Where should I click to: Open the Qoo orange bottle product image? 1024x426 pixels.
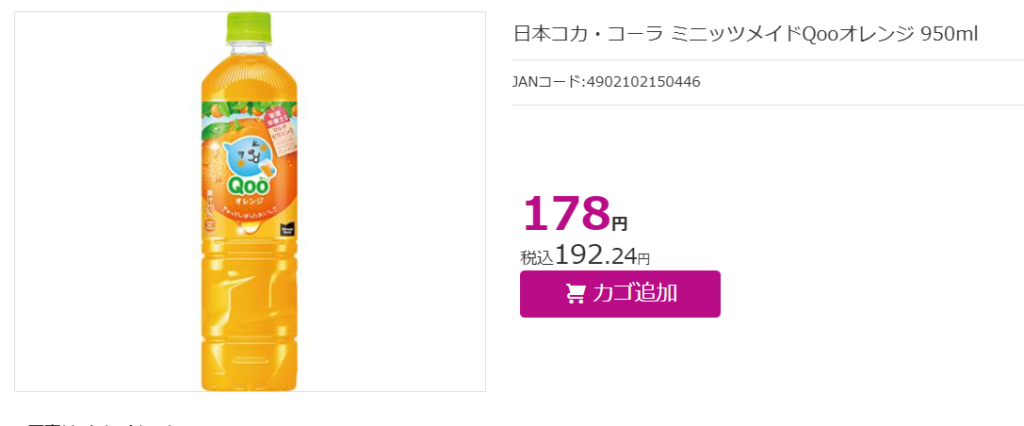(x=250, y=201)
